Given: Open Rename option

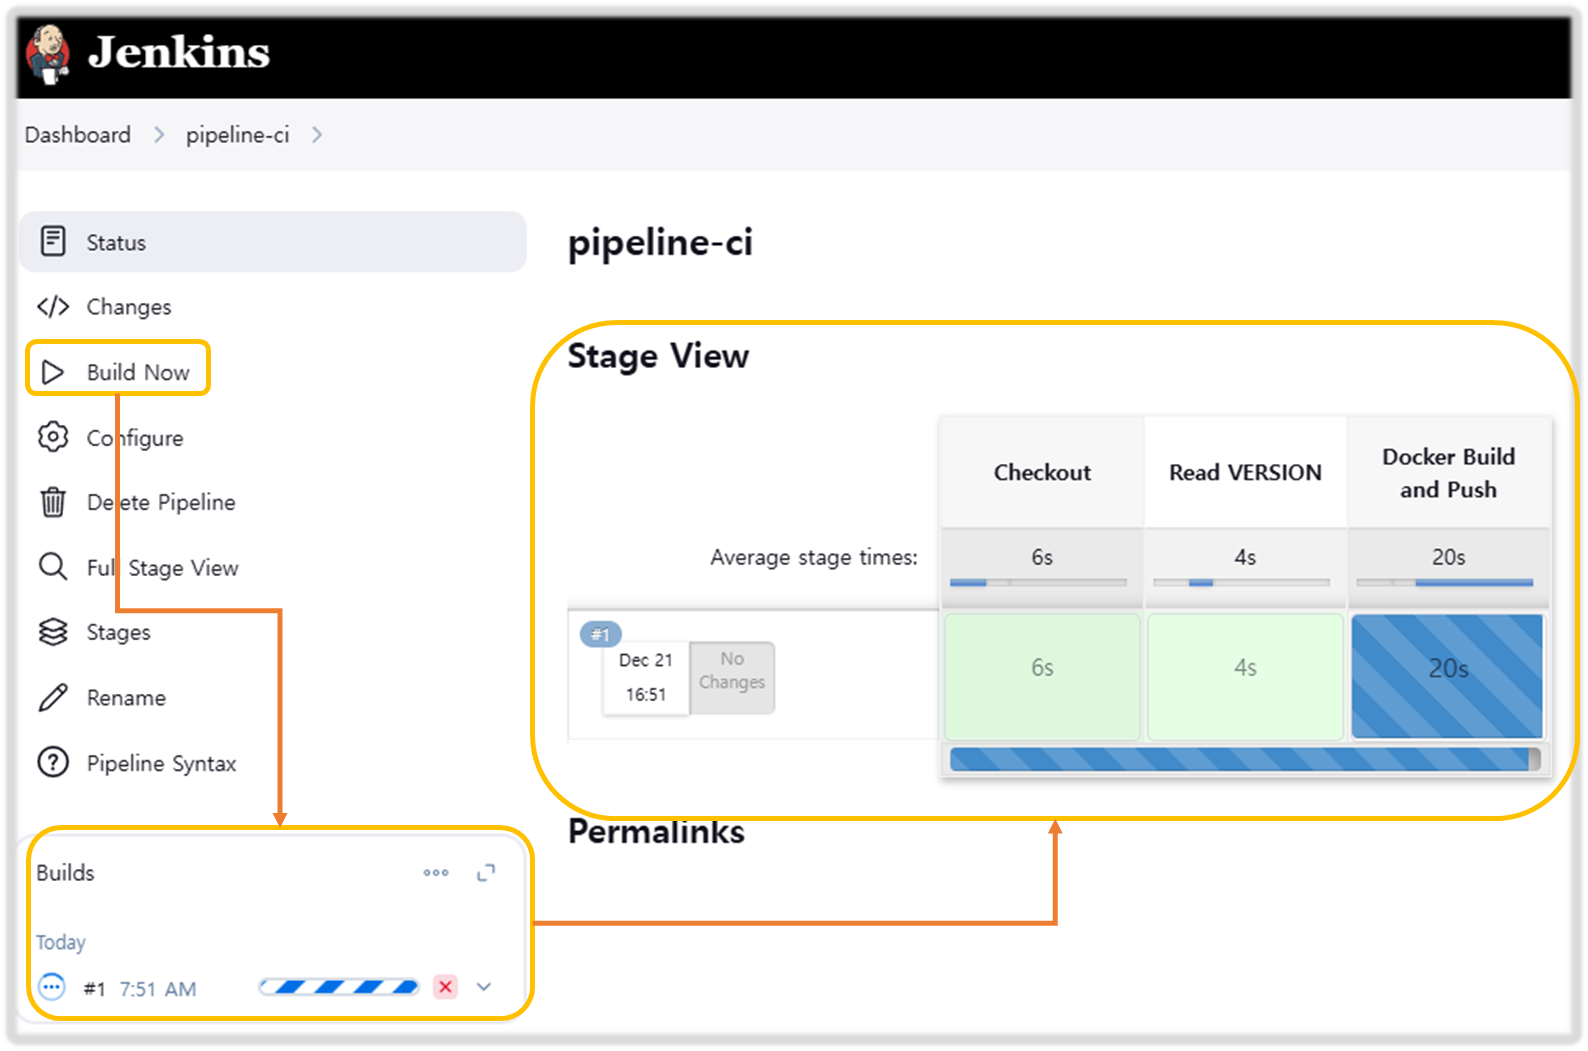Looking at the screenshot, I should click(126, 698).
